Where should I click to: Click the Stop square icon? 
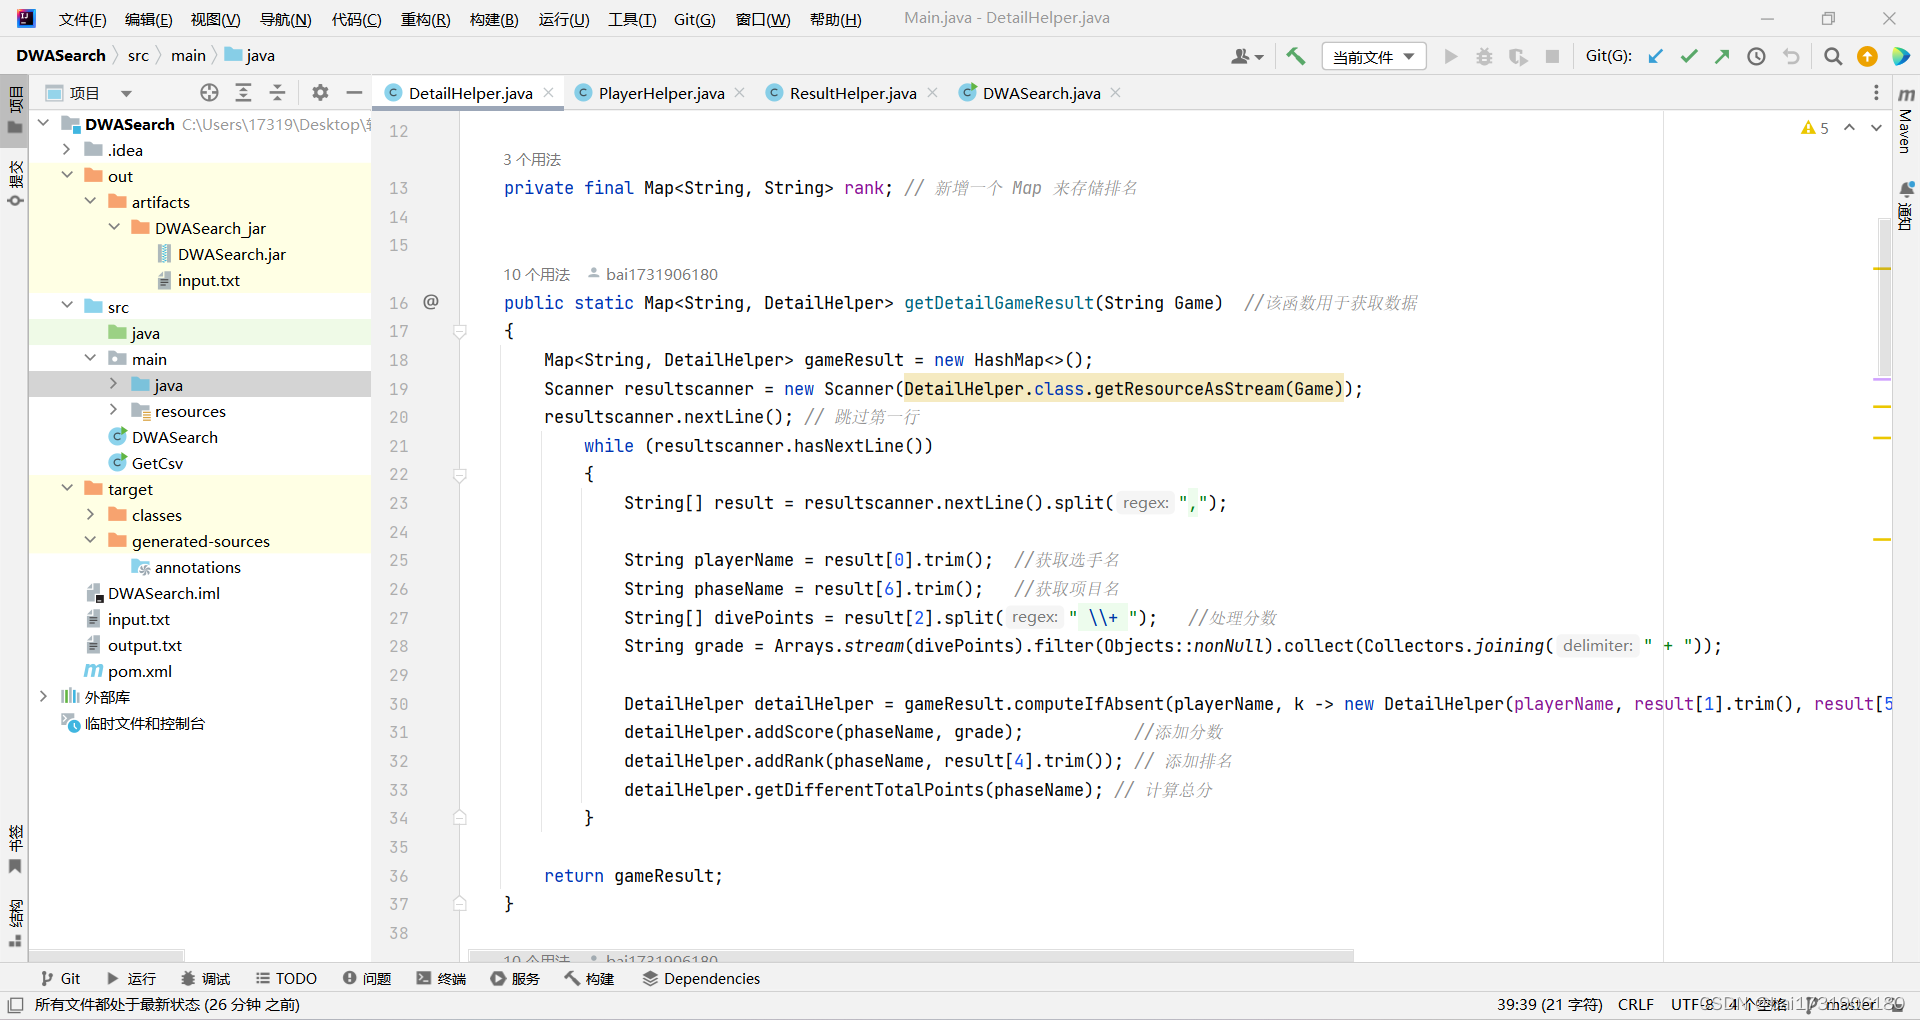[1552, 57]
